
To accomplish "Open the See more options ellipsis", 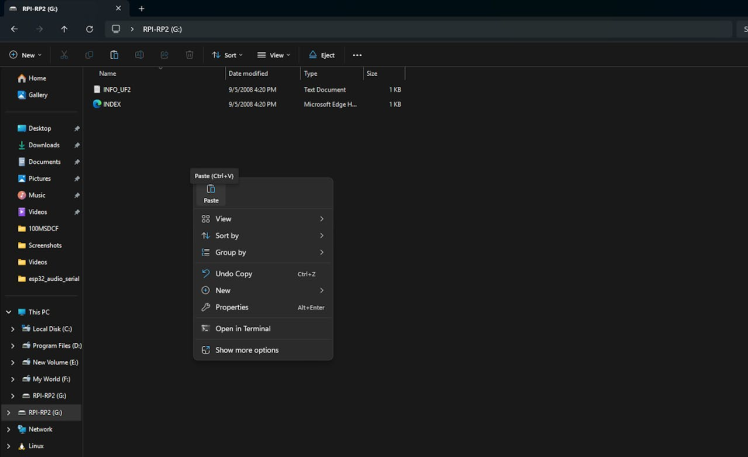I will (x=357, y=55).
